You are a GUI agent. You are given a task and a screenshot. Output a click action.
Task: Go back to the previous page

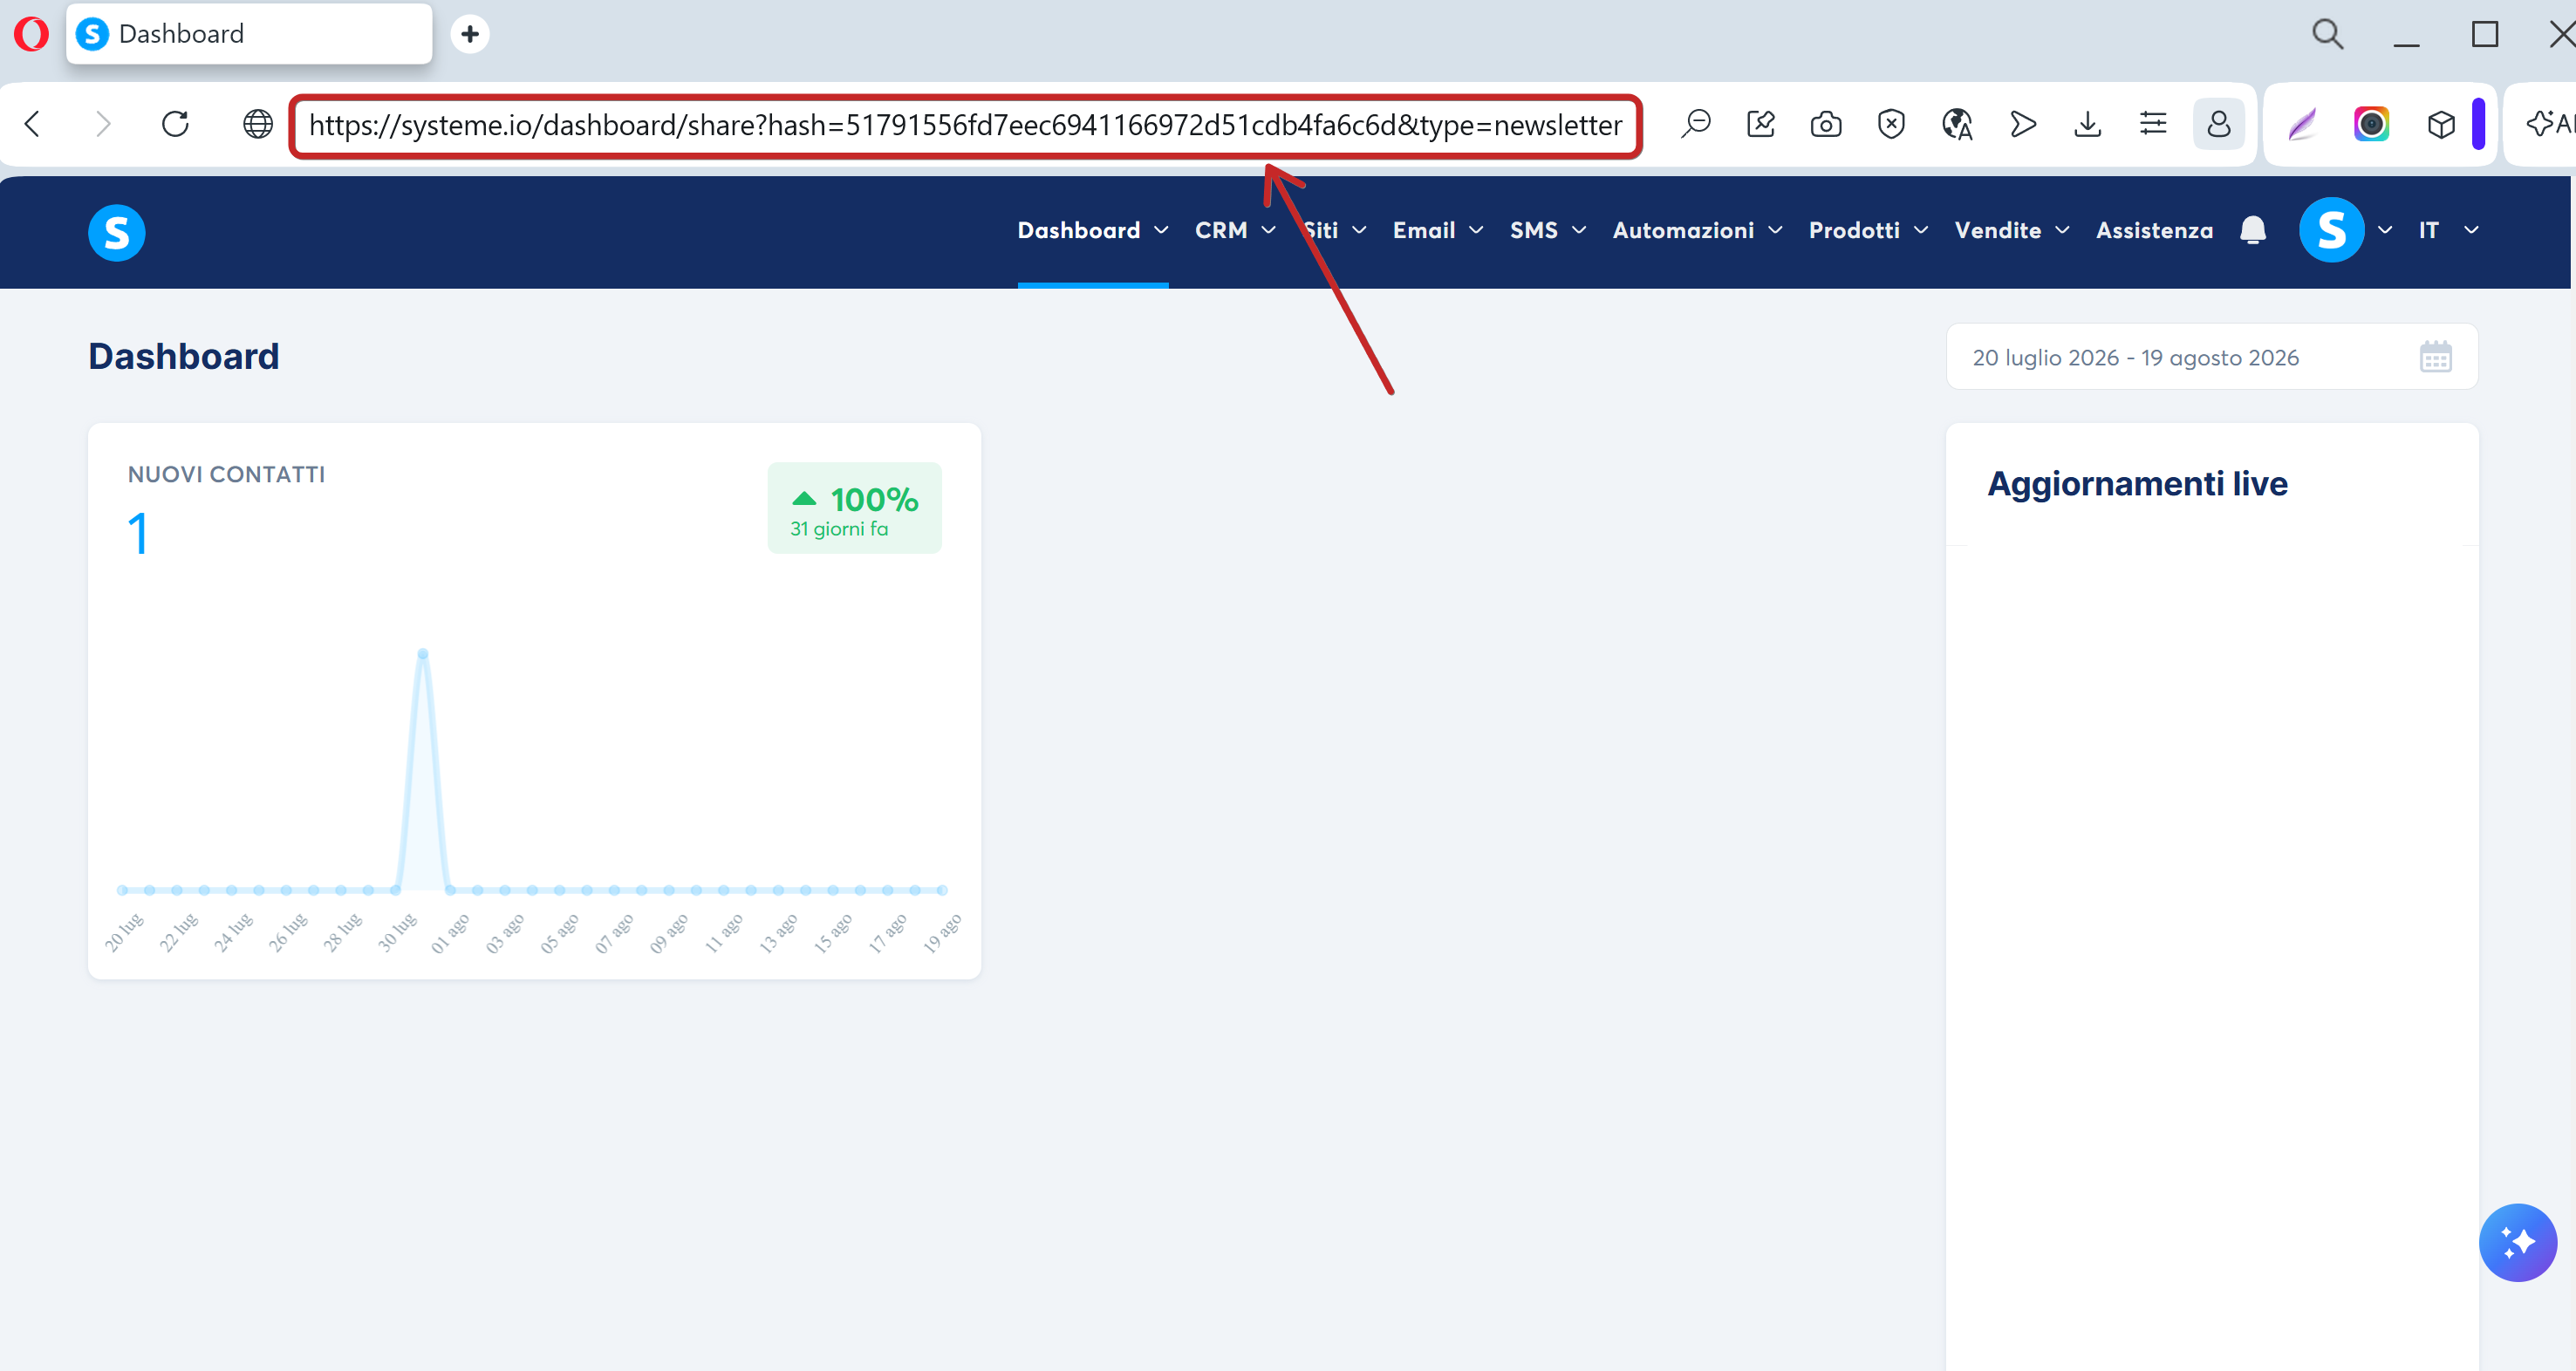33,124
